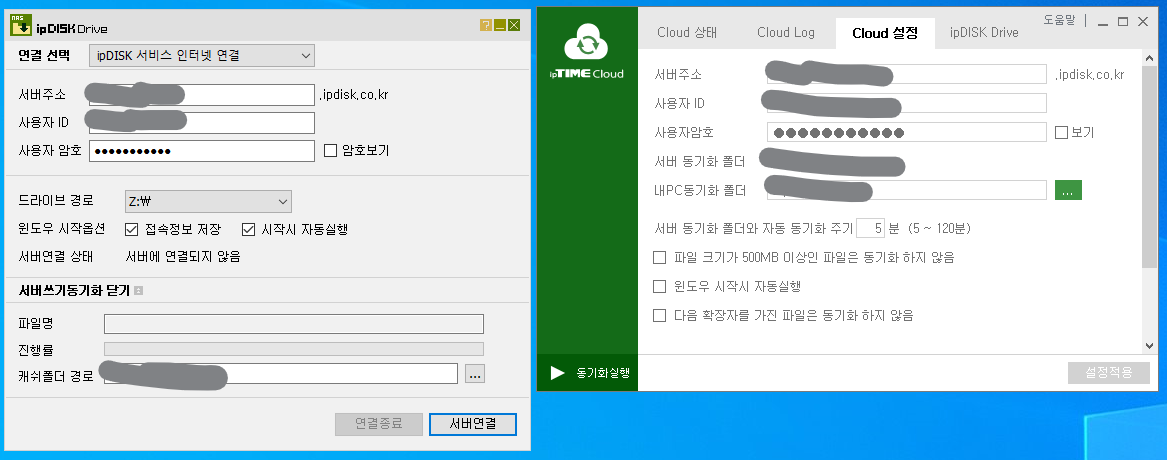
Task: Uncheck the 접속정보 저장 option
Action: (x=132, y=229)
